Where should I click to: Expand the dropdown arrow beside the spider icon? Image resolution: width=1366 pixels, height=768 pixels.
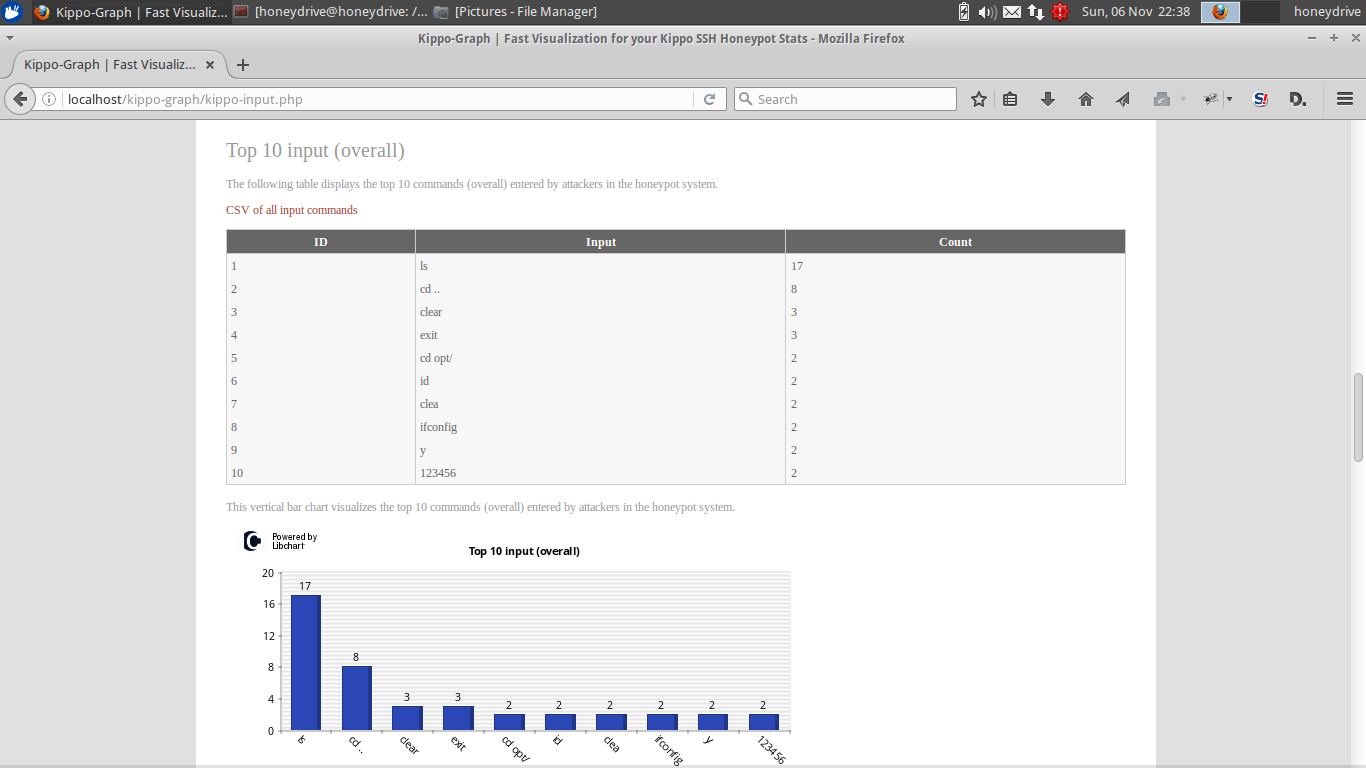1229,99
